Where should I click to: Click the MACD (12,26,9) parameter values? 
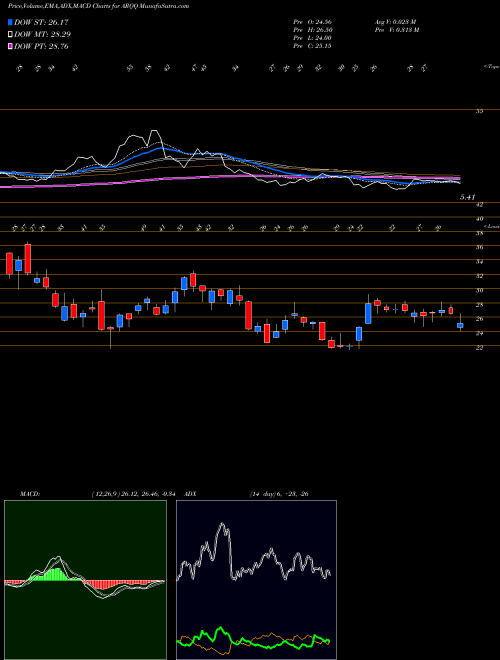point(136,494)
